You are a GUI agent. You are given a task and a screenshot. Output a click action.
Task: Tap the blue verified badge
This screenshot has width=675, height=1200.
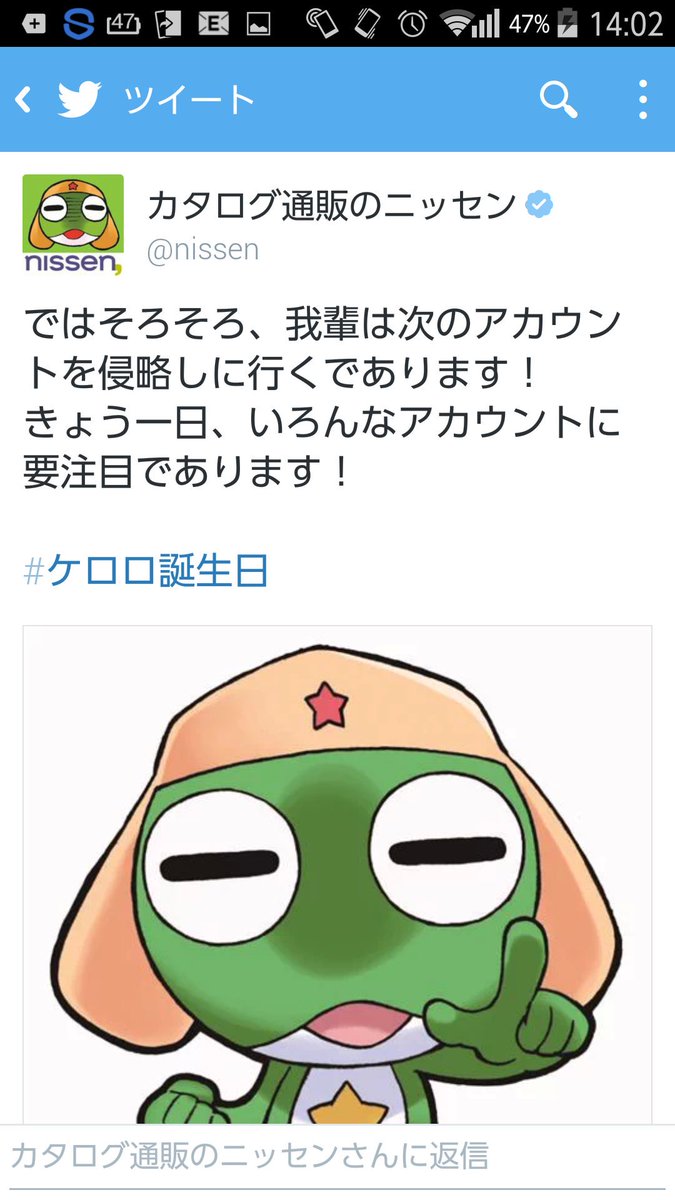coord(540,206)
